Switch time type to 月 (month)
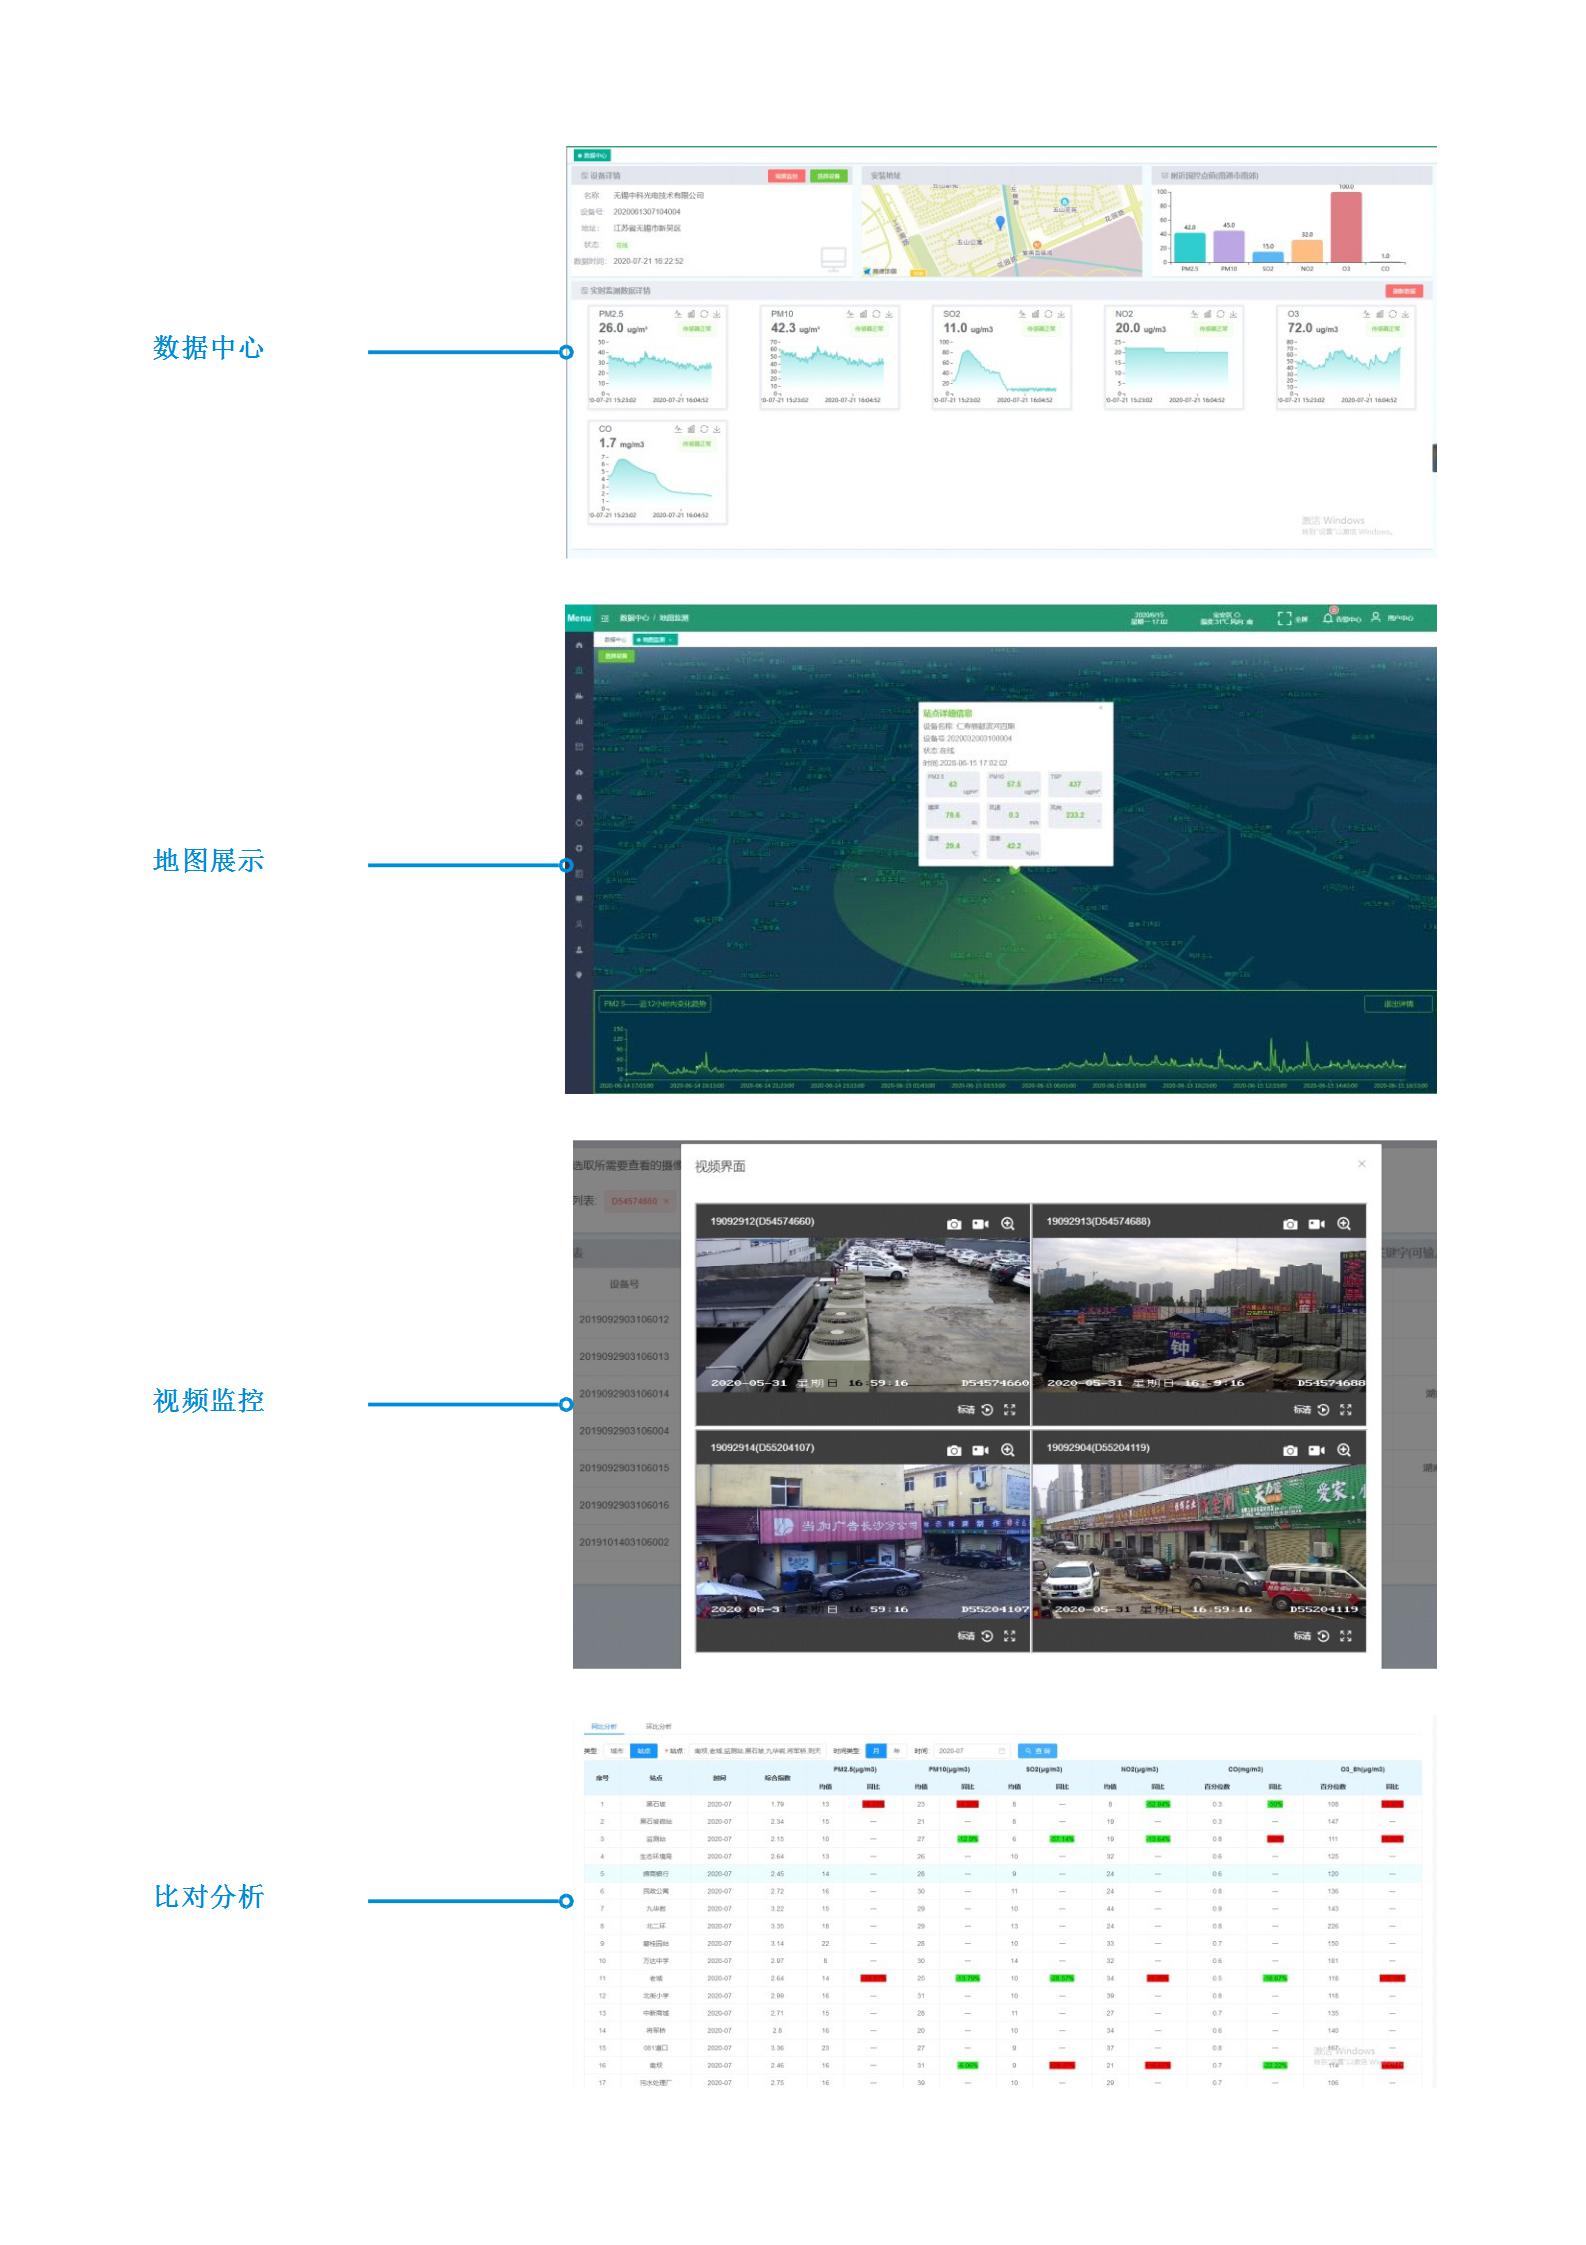Image resolution: width=1586 pixels, height=2245 pixels. pyautogui.click(x=876, y=1751)
